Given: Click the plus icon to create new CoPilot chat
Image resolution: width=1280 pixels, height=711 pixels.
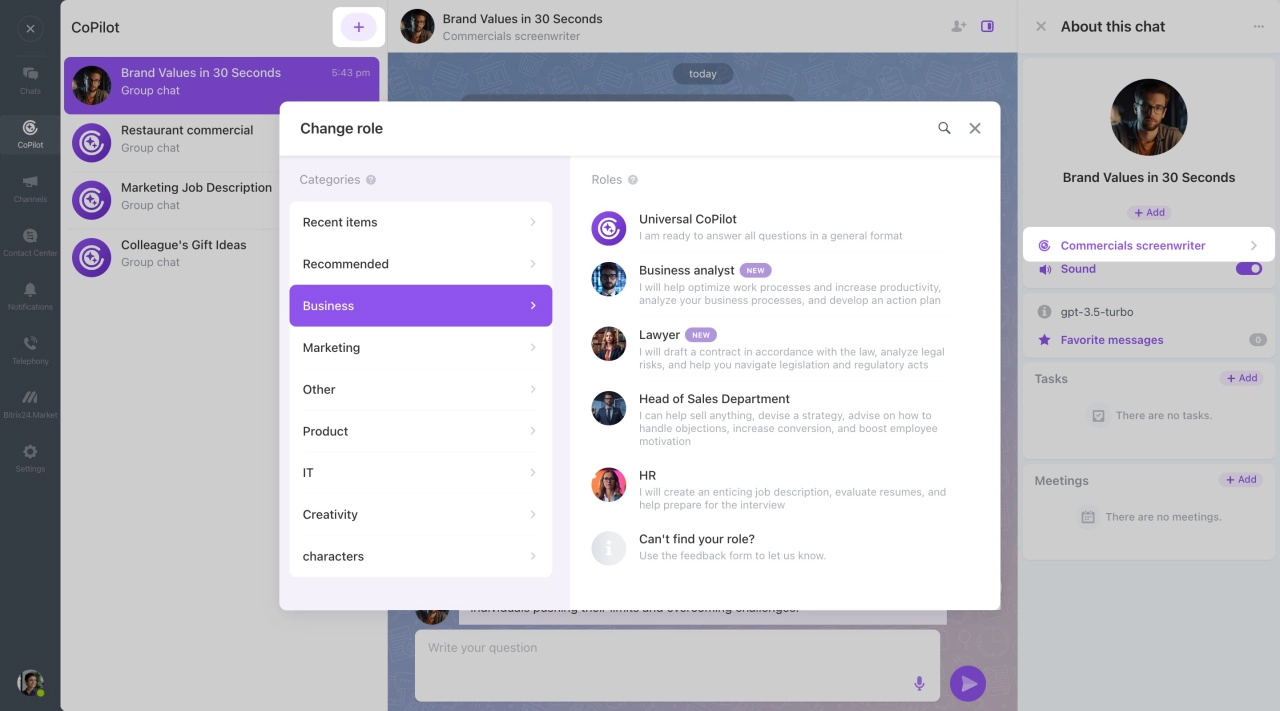Looking at the screenshot, I should coord(358,27).
